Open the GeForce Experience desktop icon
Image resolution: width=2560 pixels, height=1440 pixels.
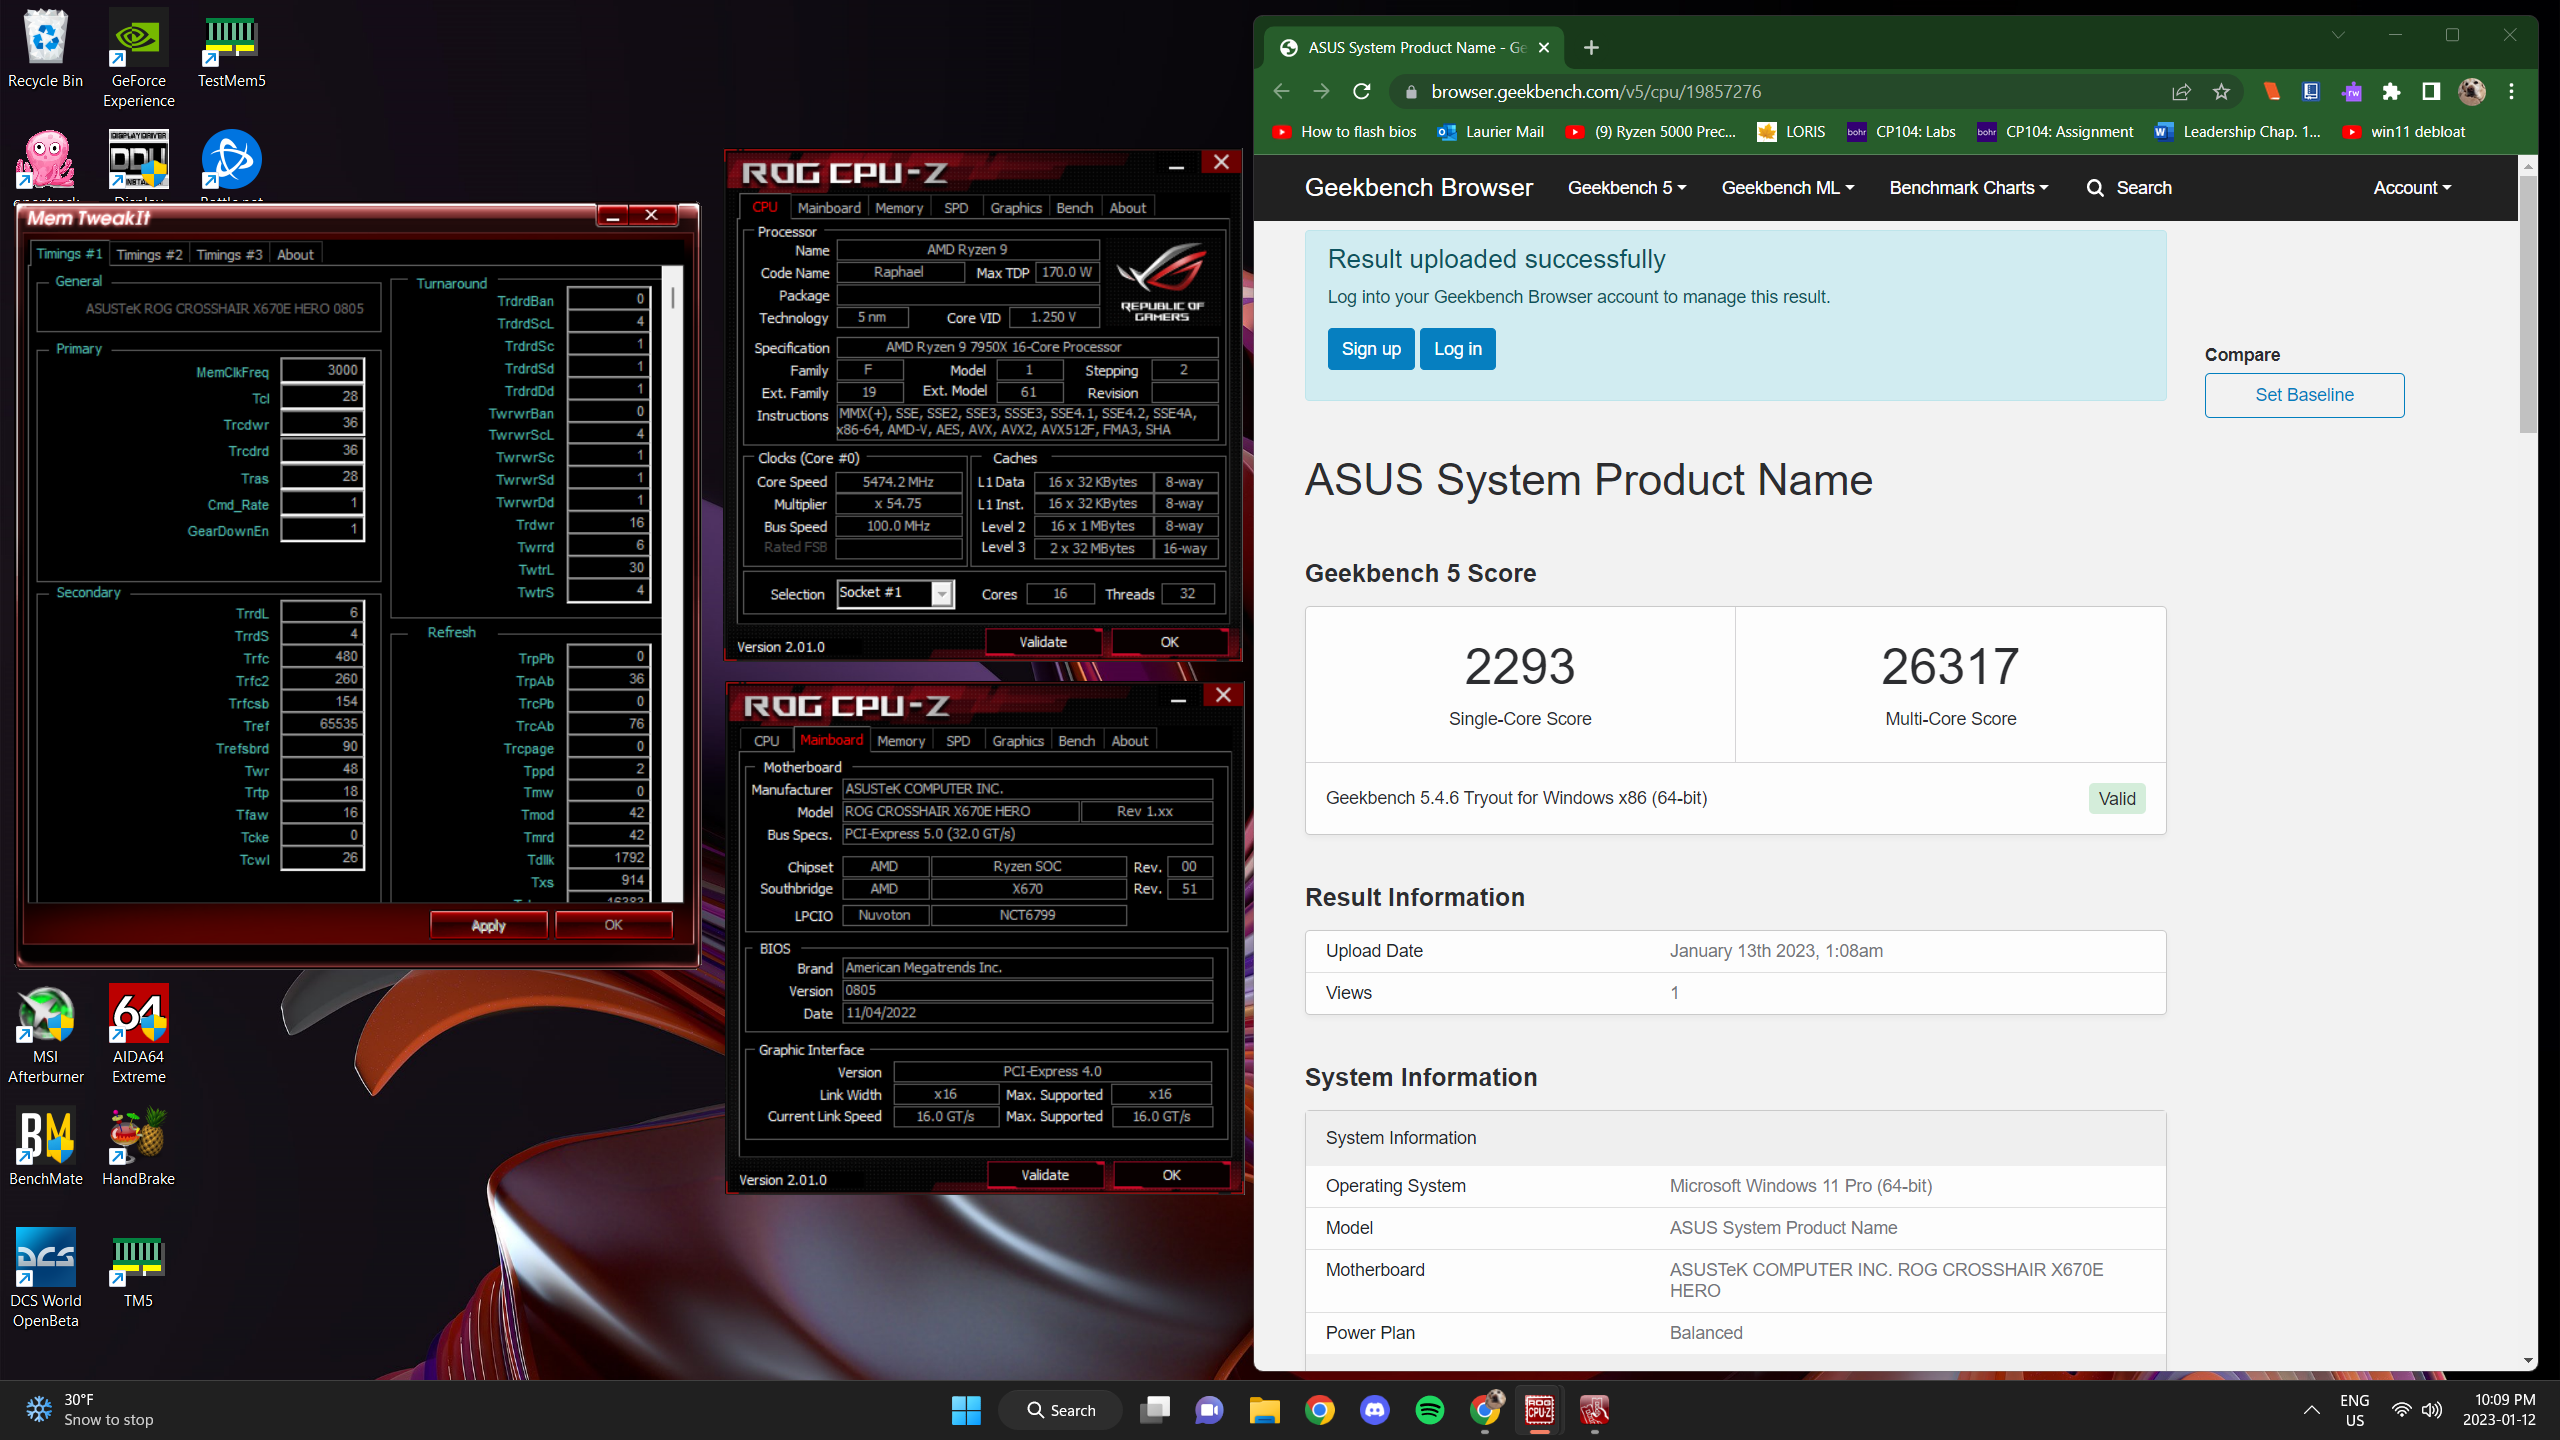[x=138, y=58]
